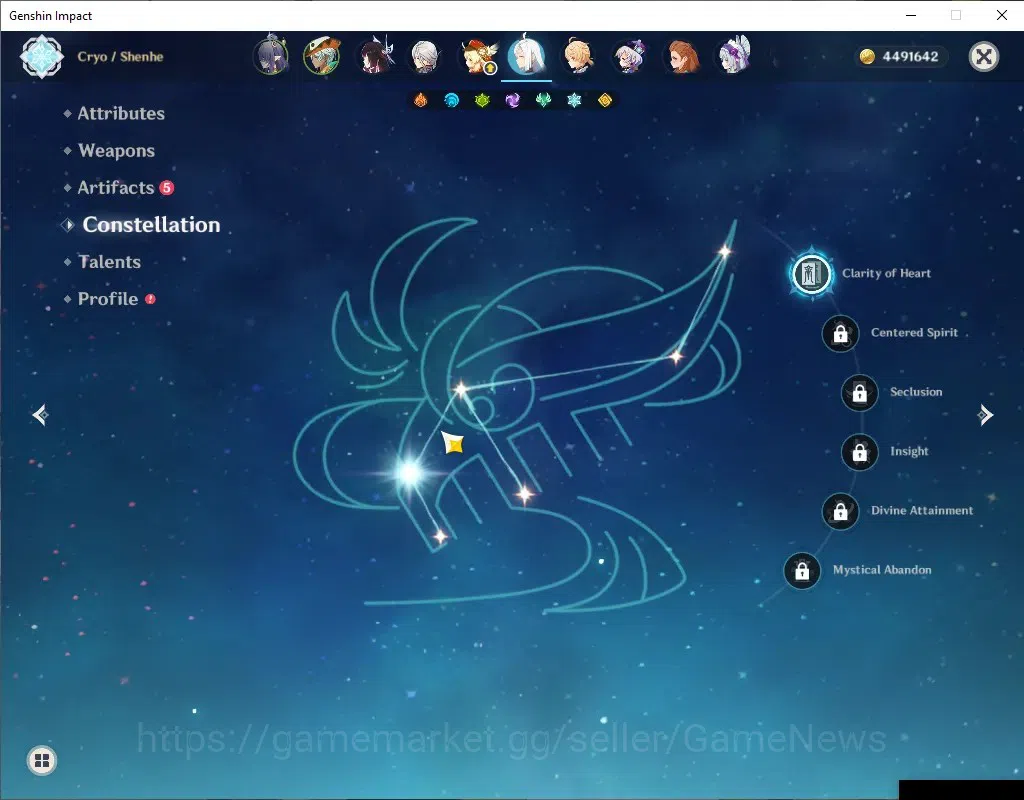Click the red alert badge beside Profile

pyautogui.click(x=150, y=299)
